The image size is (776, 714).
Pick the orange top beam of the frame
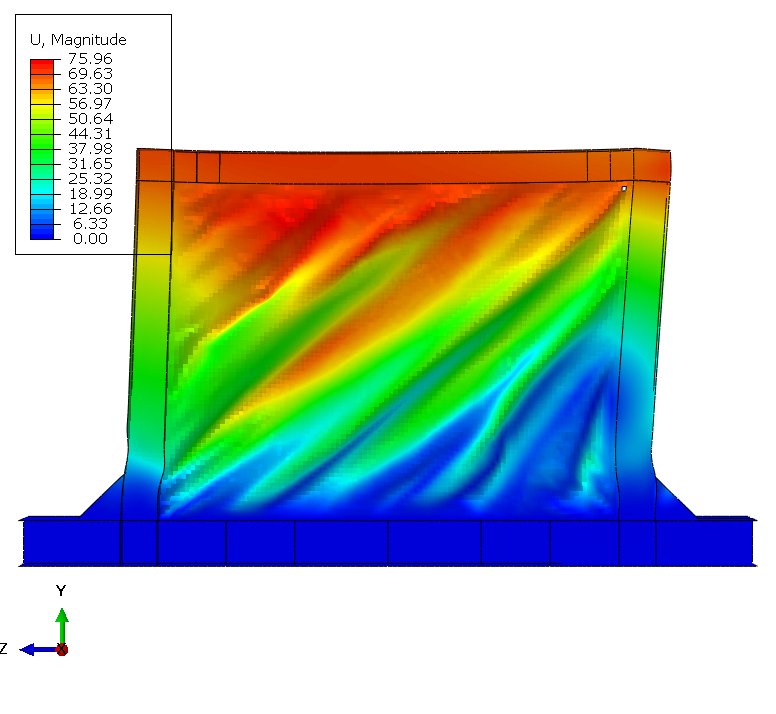click(400, 165)
